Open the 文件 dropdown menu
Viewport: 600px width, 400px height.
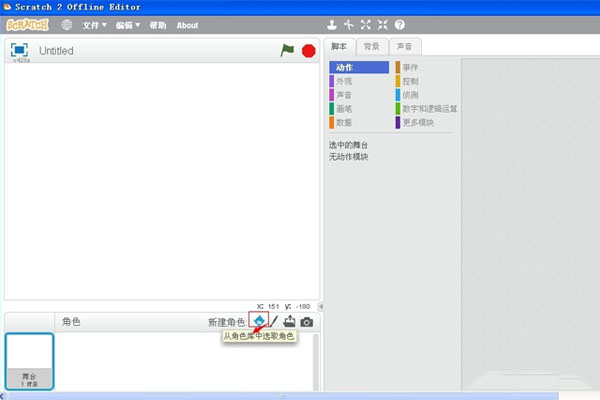(x=95, y=25)
